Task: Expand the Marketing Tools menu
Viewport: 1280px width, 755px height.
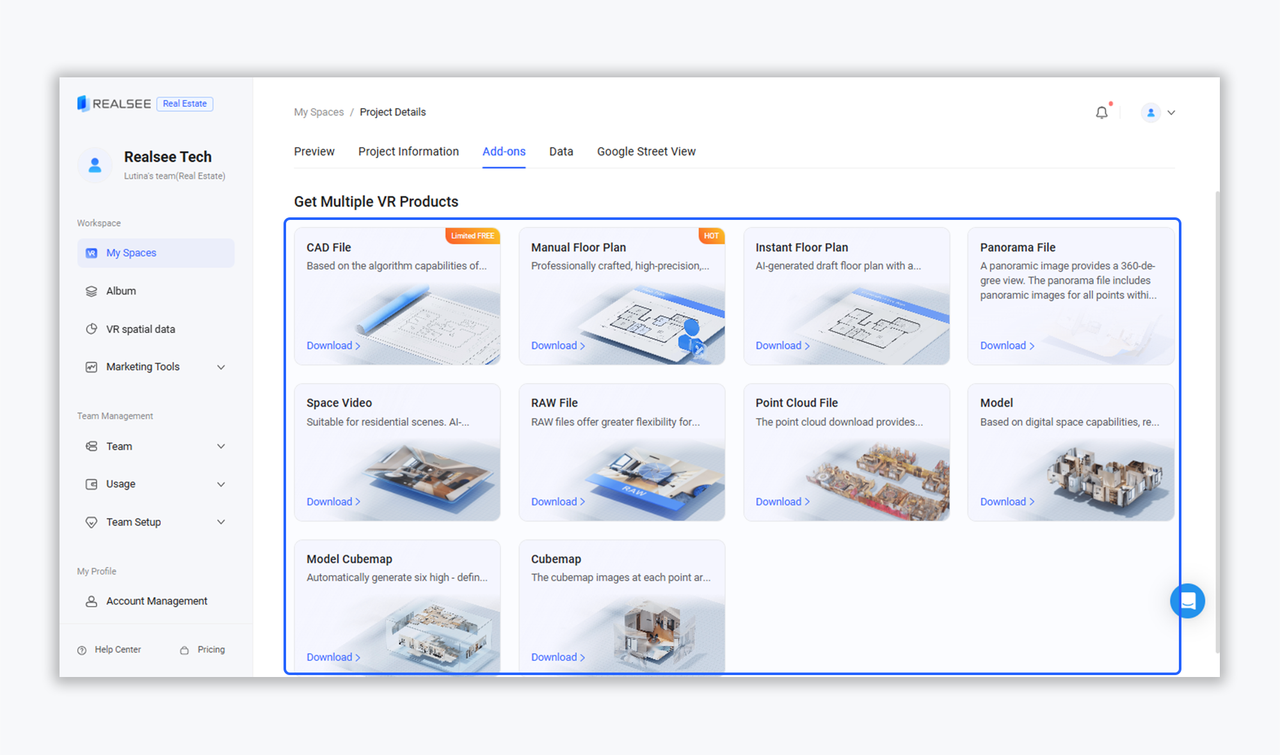Action: 221,367
